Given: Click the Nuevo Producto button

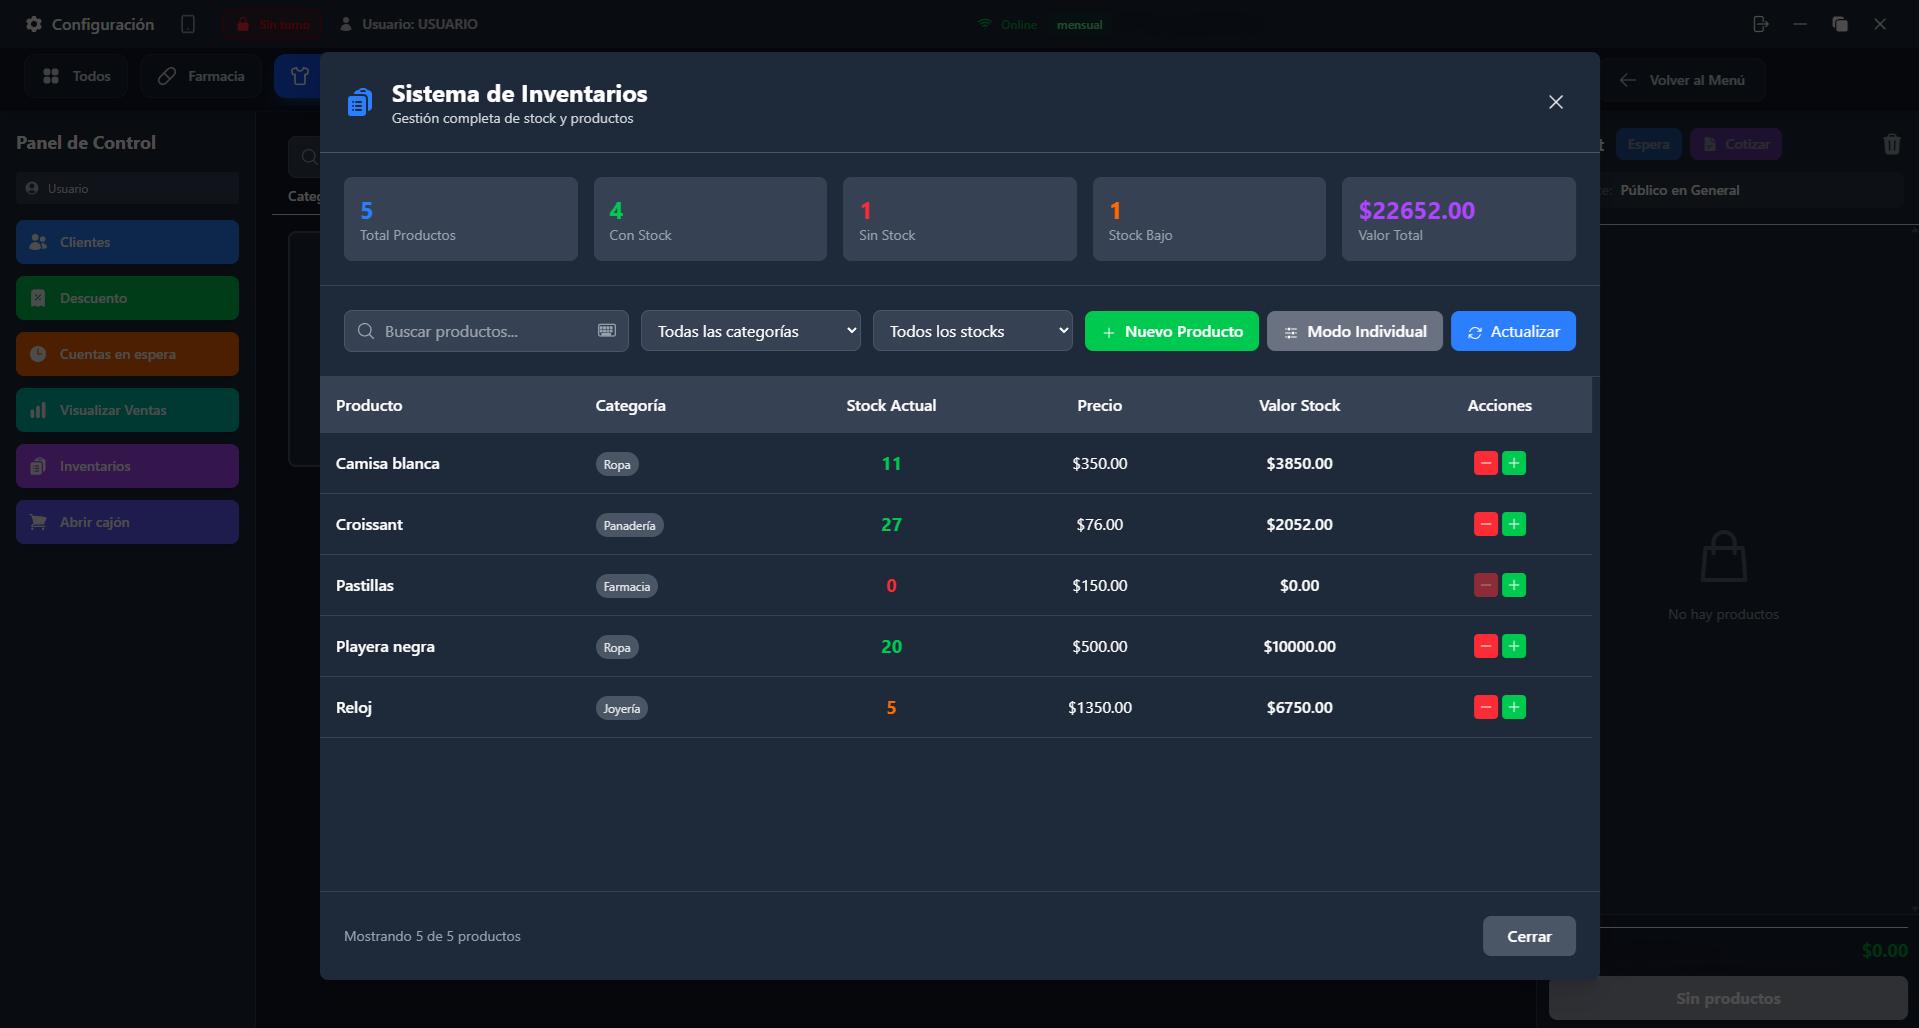Looking at the screenshot, I should click(1171, 331).
